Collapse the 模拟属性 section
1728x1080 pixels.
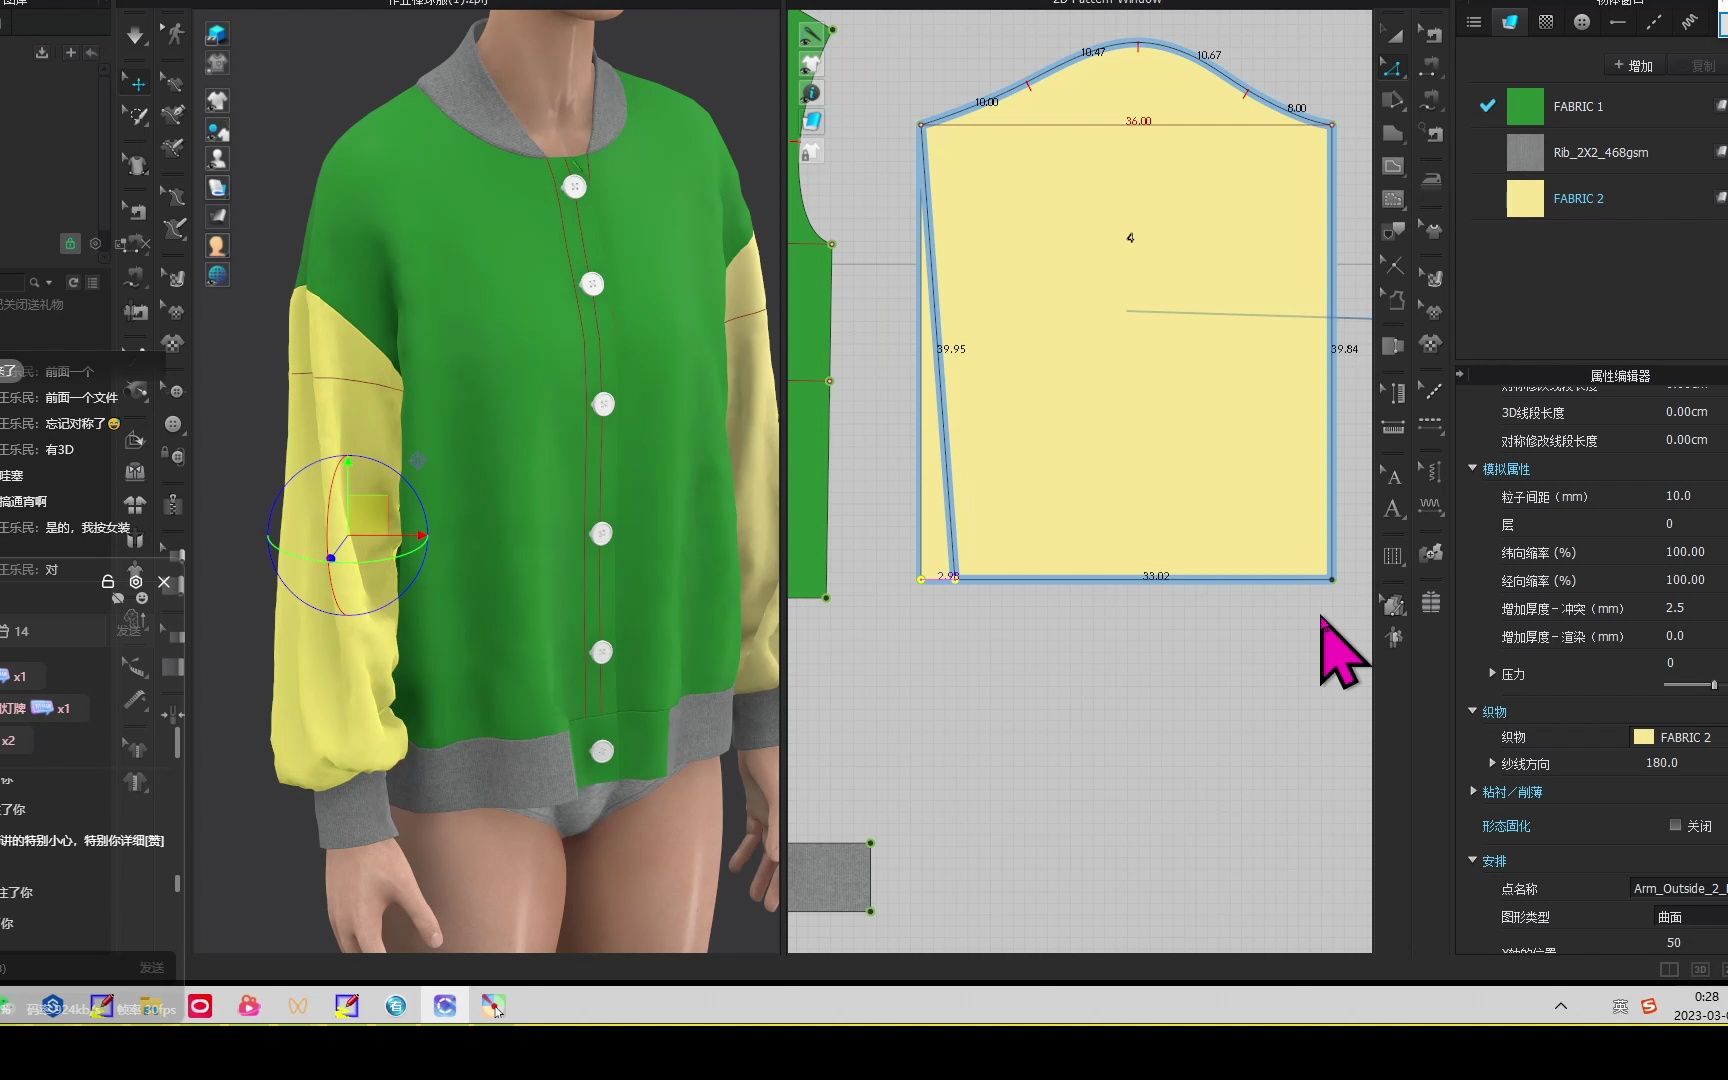[1472, 468]
